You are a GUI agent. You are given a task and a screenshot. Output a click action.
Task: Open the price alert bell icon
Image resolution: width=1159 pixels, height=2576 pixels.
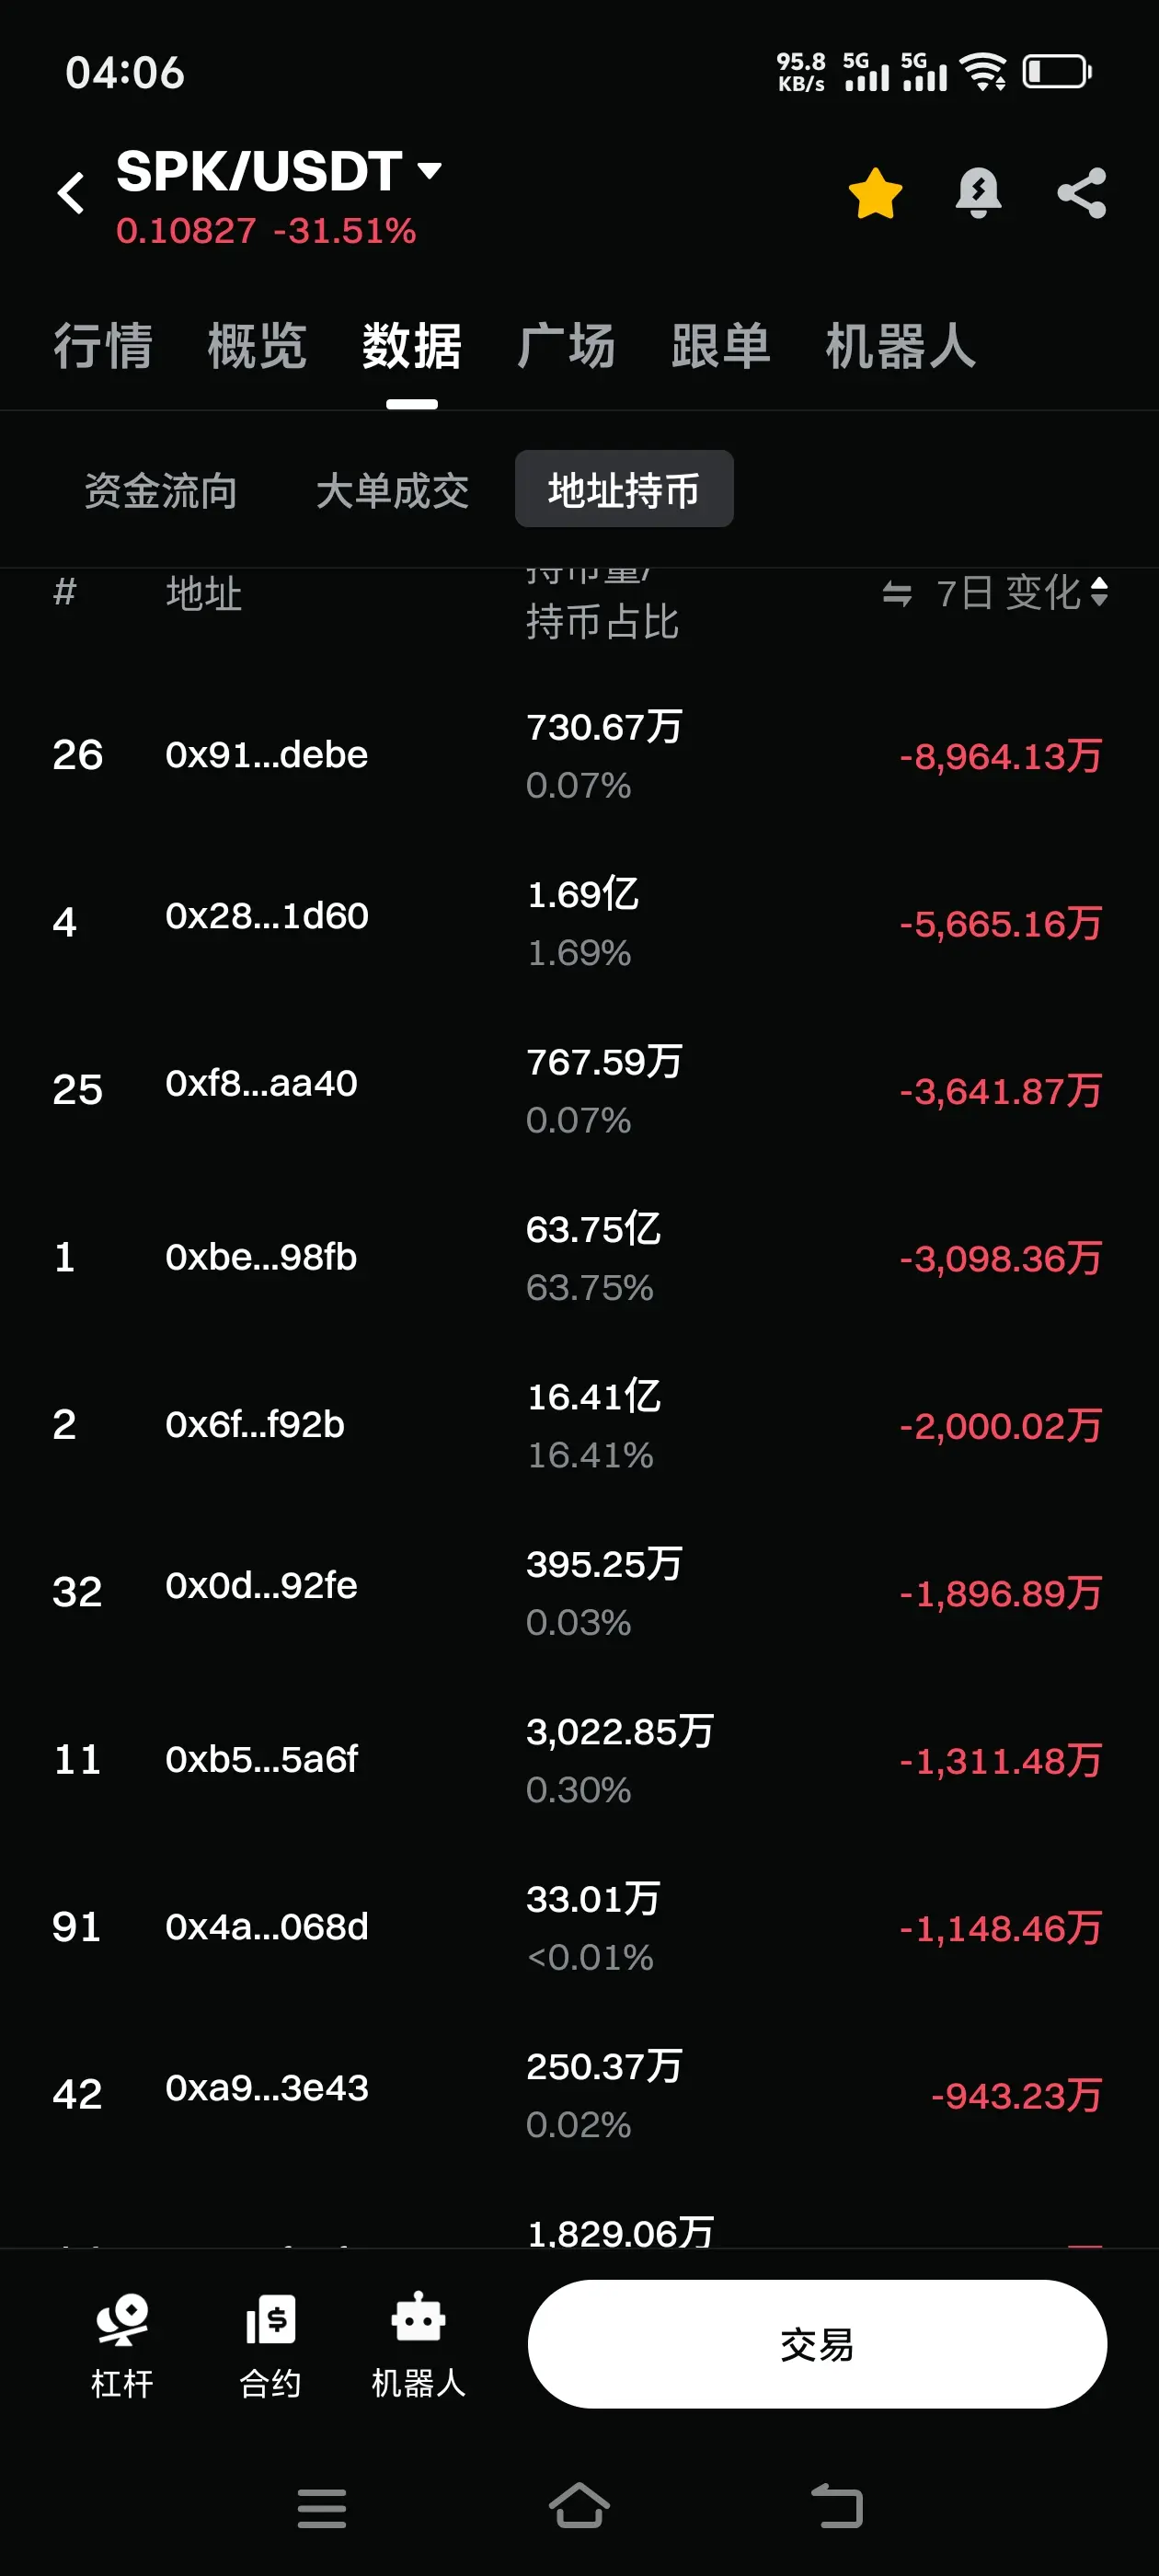click(978, 193)
